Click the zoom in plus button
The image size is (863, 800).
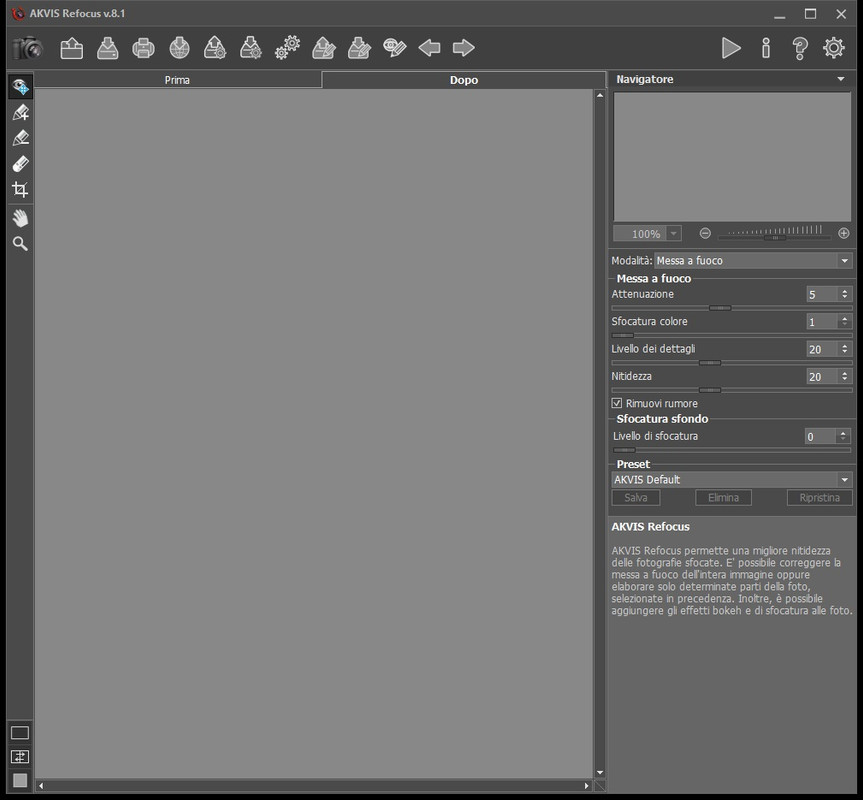click(843, 233)
